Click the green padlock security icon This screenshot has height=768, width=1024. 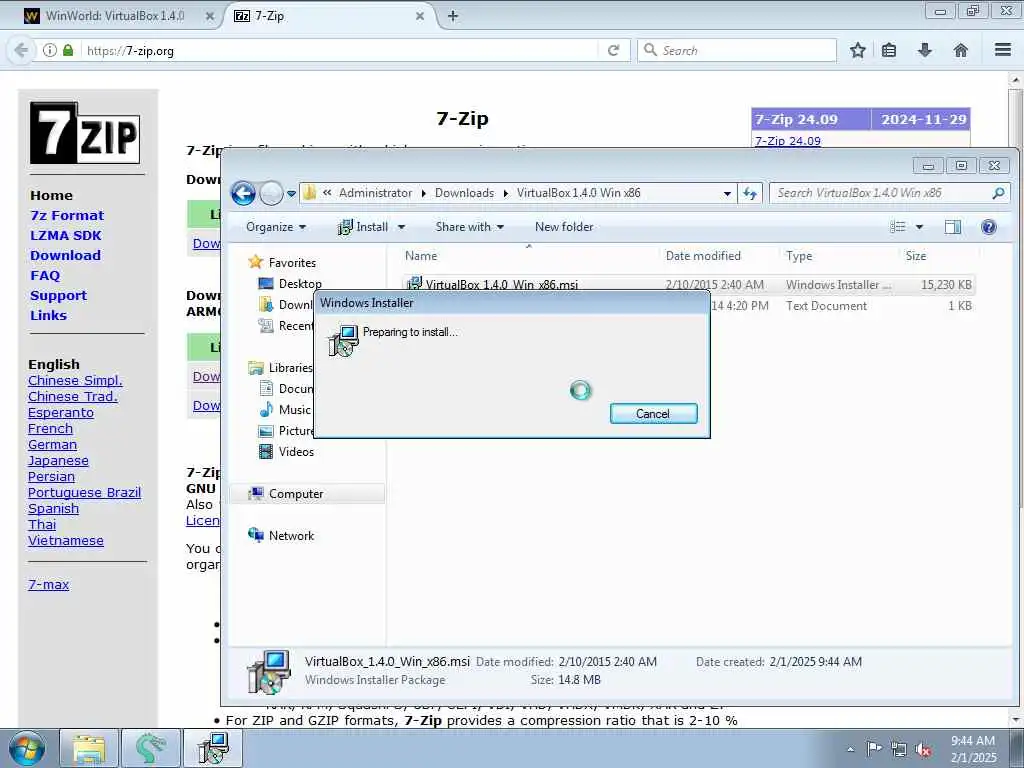[68, 50]
